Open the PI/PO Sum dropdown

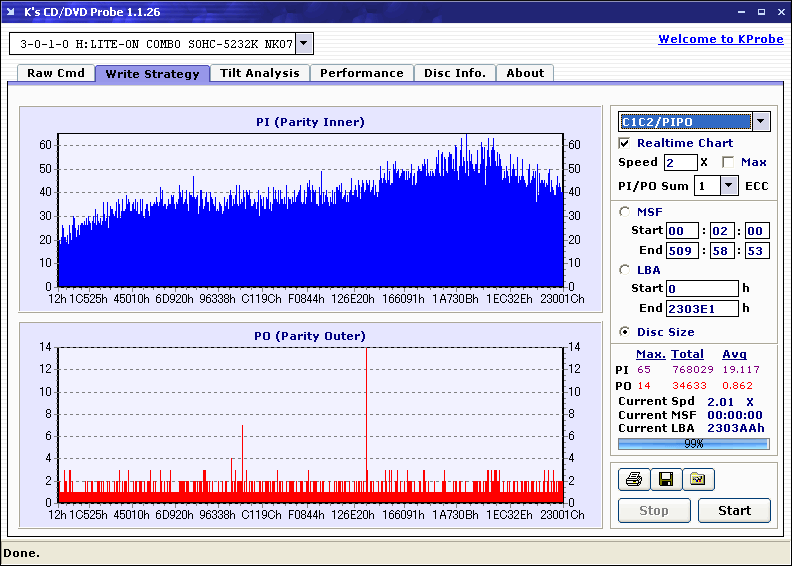click(728, 185)
